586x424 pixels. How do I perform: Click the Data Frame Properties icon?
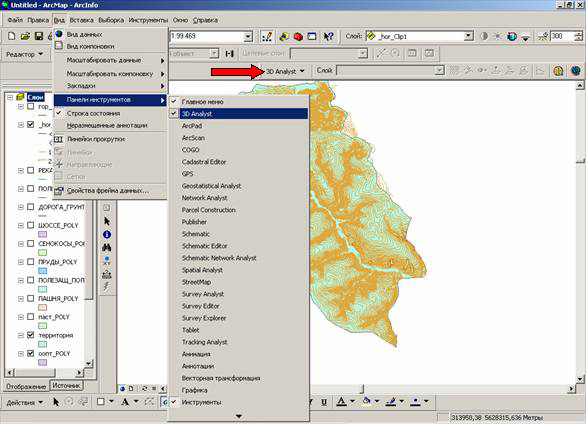tap(59, 191)
